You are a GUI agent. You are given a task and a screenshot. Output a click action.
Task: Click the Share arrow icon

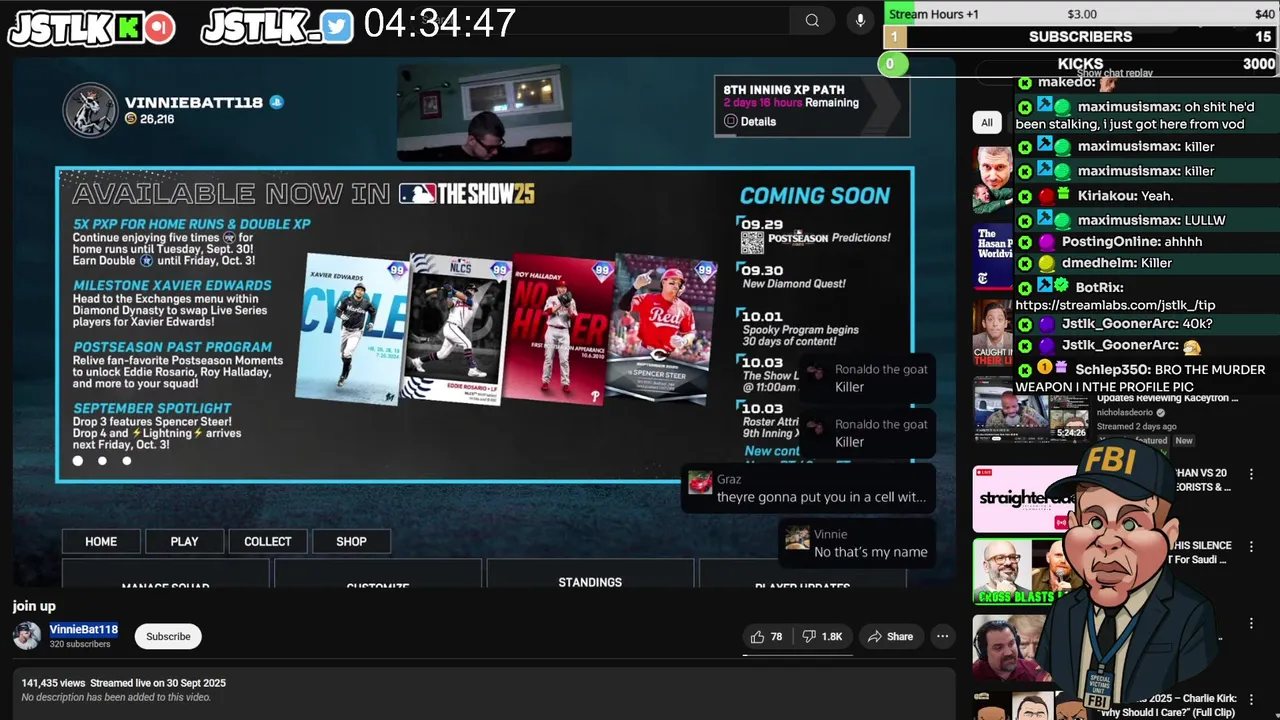[874, 636]
